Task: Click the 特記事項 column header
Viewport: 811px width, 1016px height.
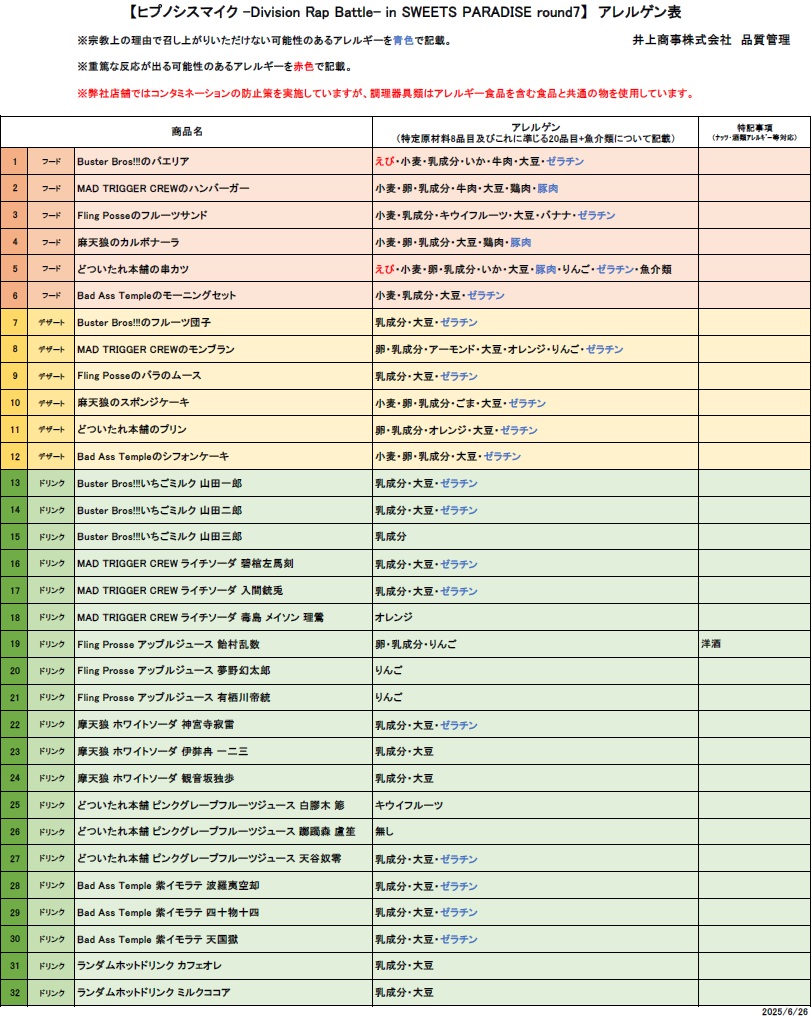Action: pyautogui.click(x=754, y=132)
